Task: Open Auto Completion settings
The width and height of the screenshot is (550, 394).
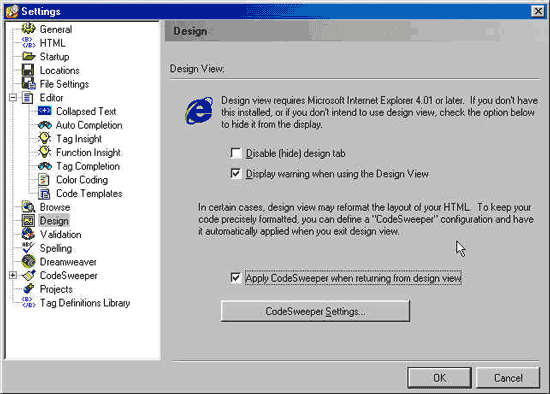Action: 89,125
